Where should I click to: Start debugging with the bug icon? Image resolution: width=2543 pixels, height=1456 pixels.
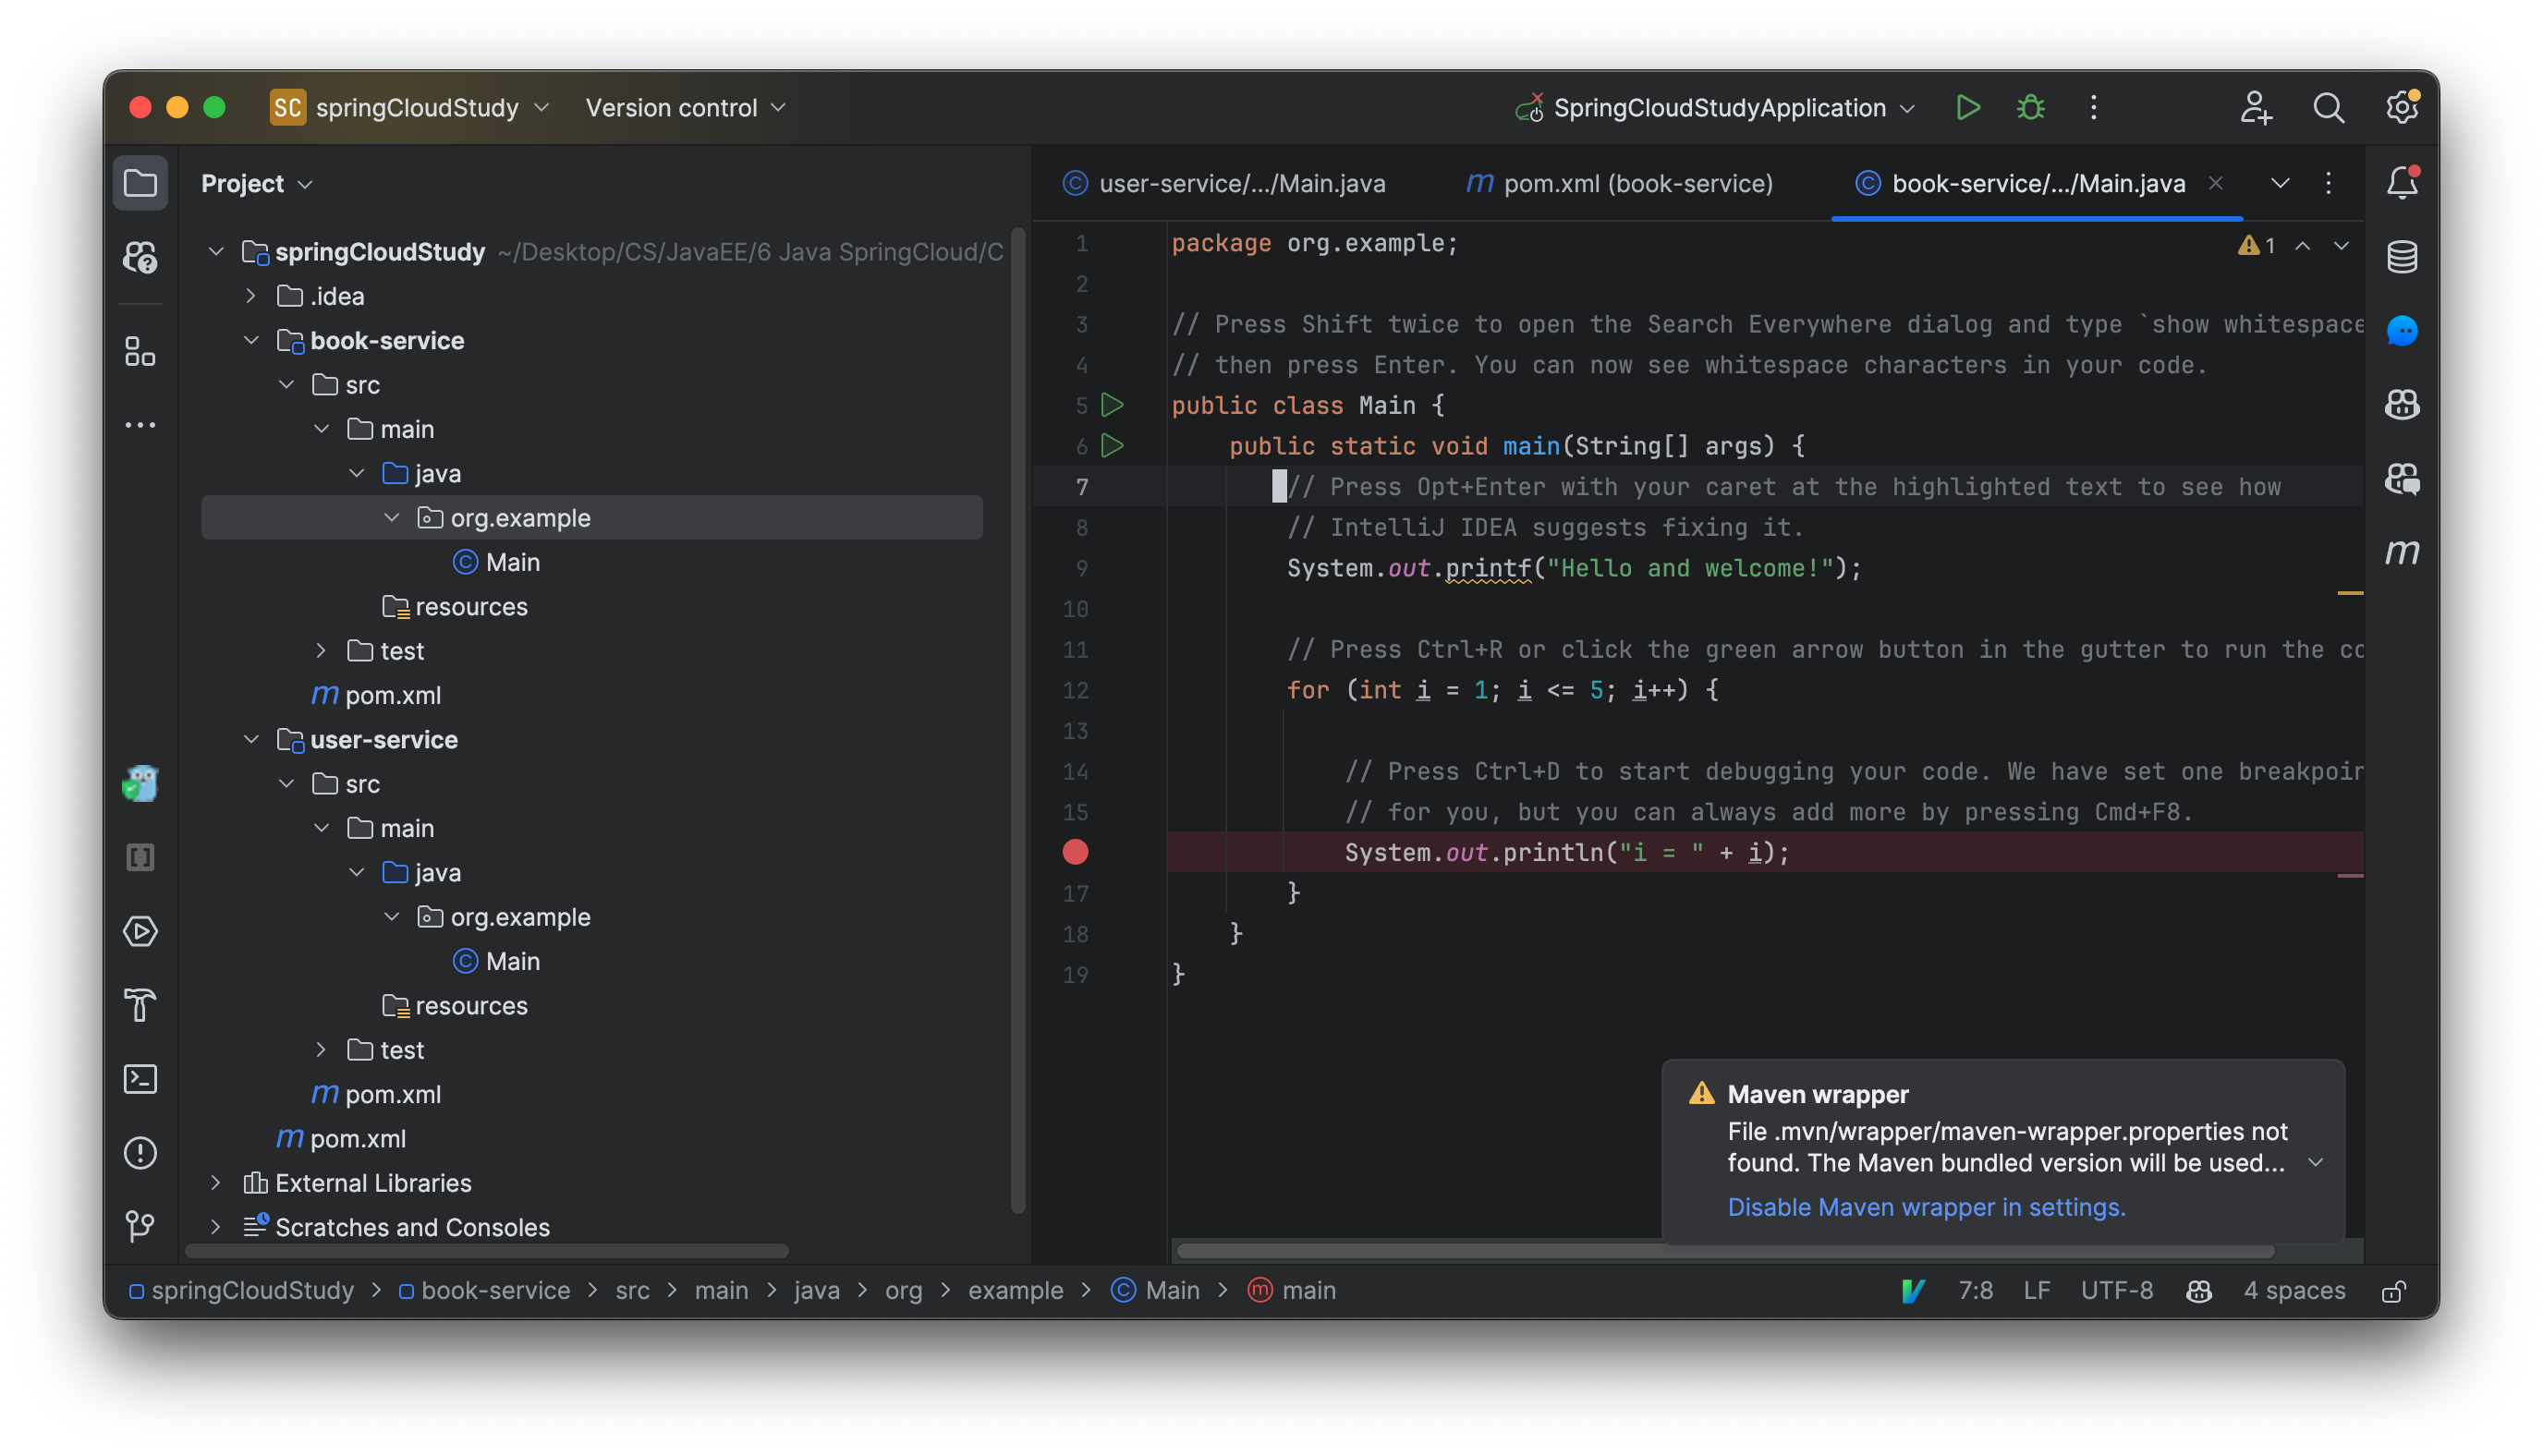tap(2029, 107)
